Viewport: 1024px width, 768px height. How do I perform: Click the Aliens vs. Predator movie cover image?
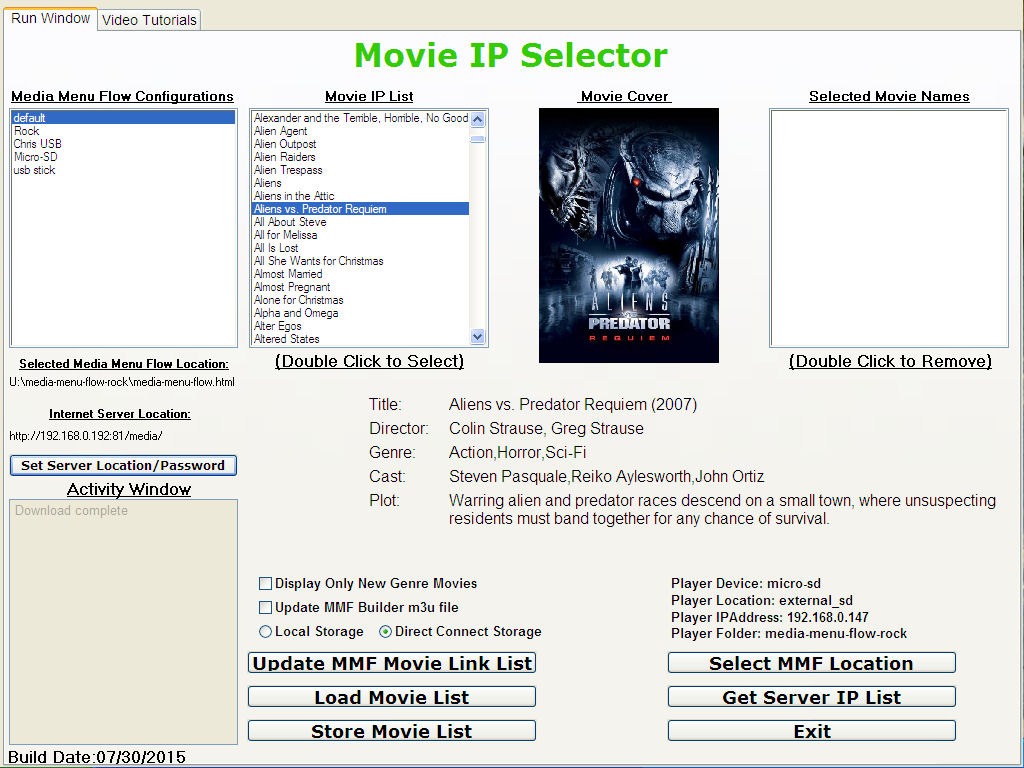pos(629,235)
